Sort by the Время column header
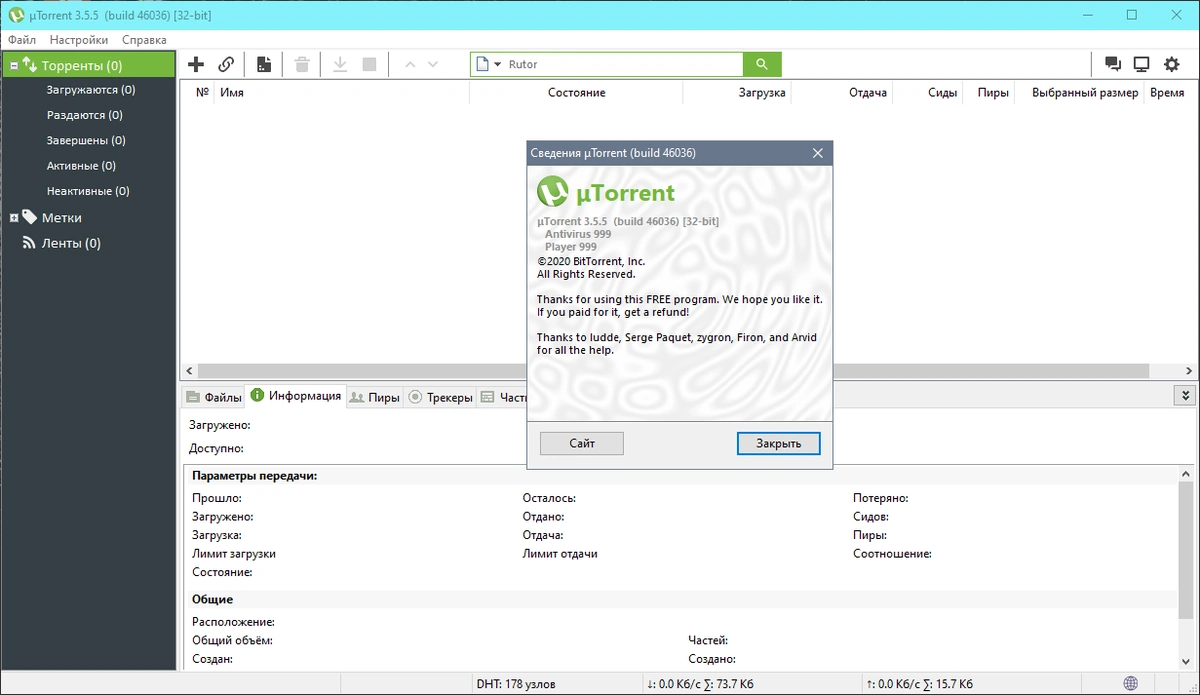This screenshot has height=695, width=1200. (x=1167, y=92)
